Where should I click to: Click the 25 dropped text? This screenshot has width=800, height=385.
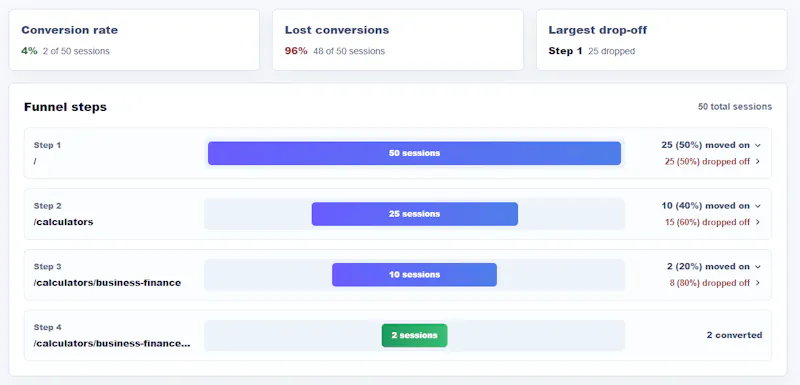(x=611, y=51)
